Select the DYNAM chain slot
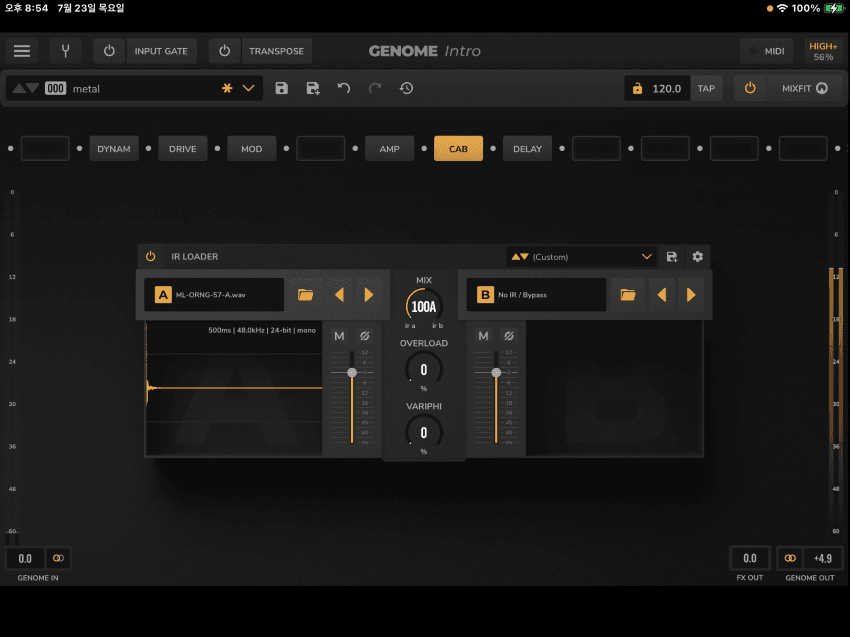 pyautogui.click(x=114, y=149)
